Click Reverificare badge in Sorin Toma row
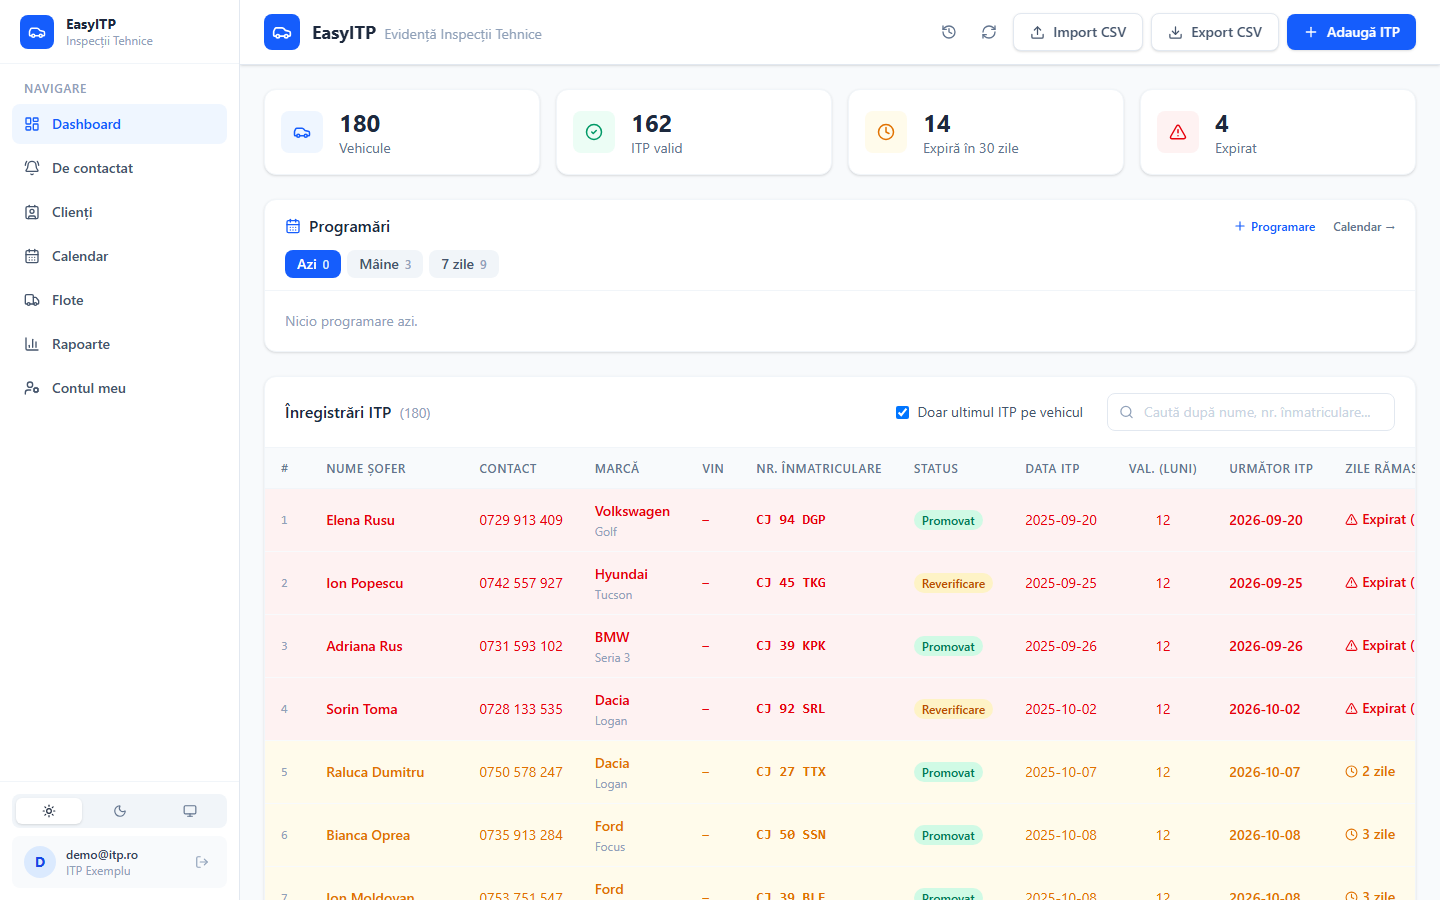This screenshot has width=1440, height=900. tap(953, 709)
